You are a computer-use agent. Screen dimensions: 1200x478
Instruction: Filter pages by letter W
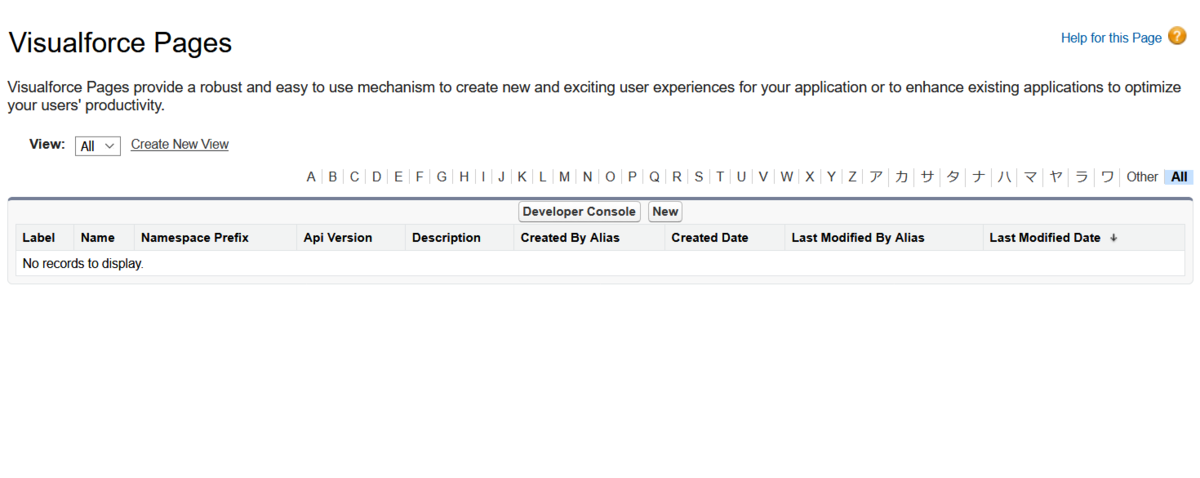coord(787,177)
